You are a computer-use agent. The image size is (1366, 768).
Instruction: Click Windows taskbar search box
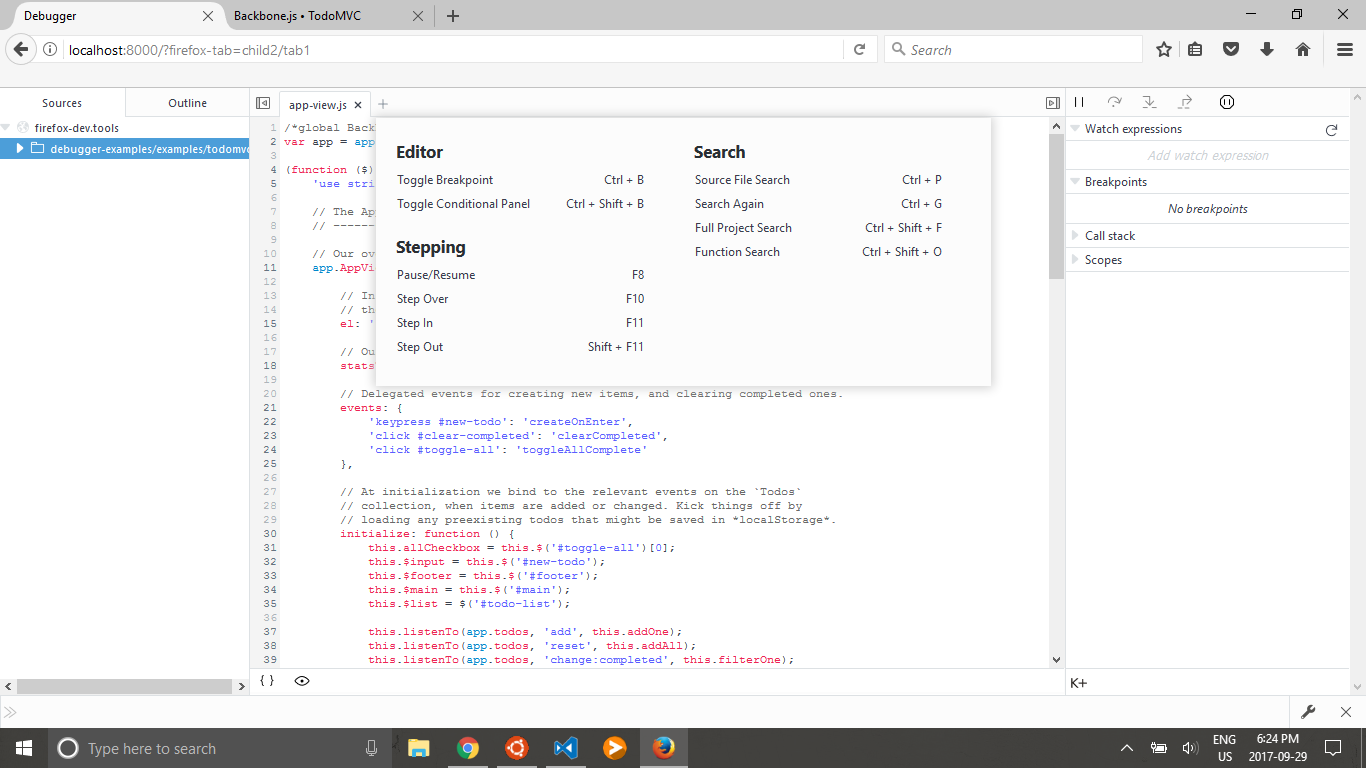pyautogui.click(x=218, y=748)
